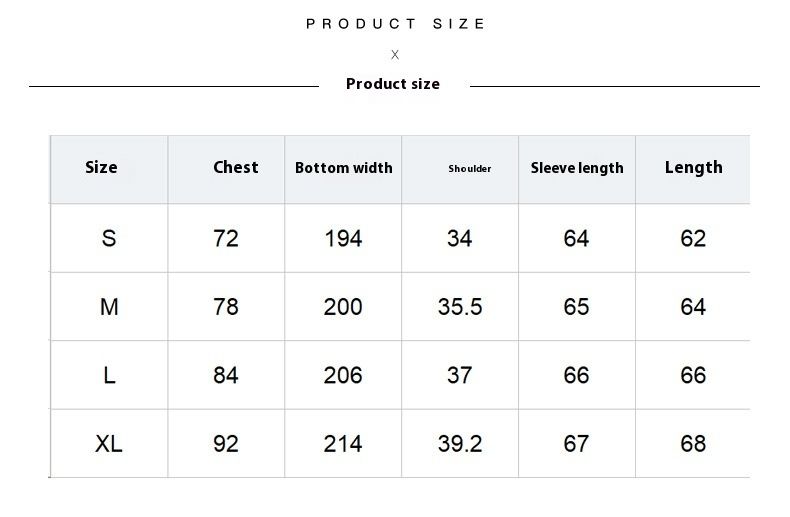Select the M size row label
Image resolution: width=790 pixels, height=517 pixels.
point(109,306)
